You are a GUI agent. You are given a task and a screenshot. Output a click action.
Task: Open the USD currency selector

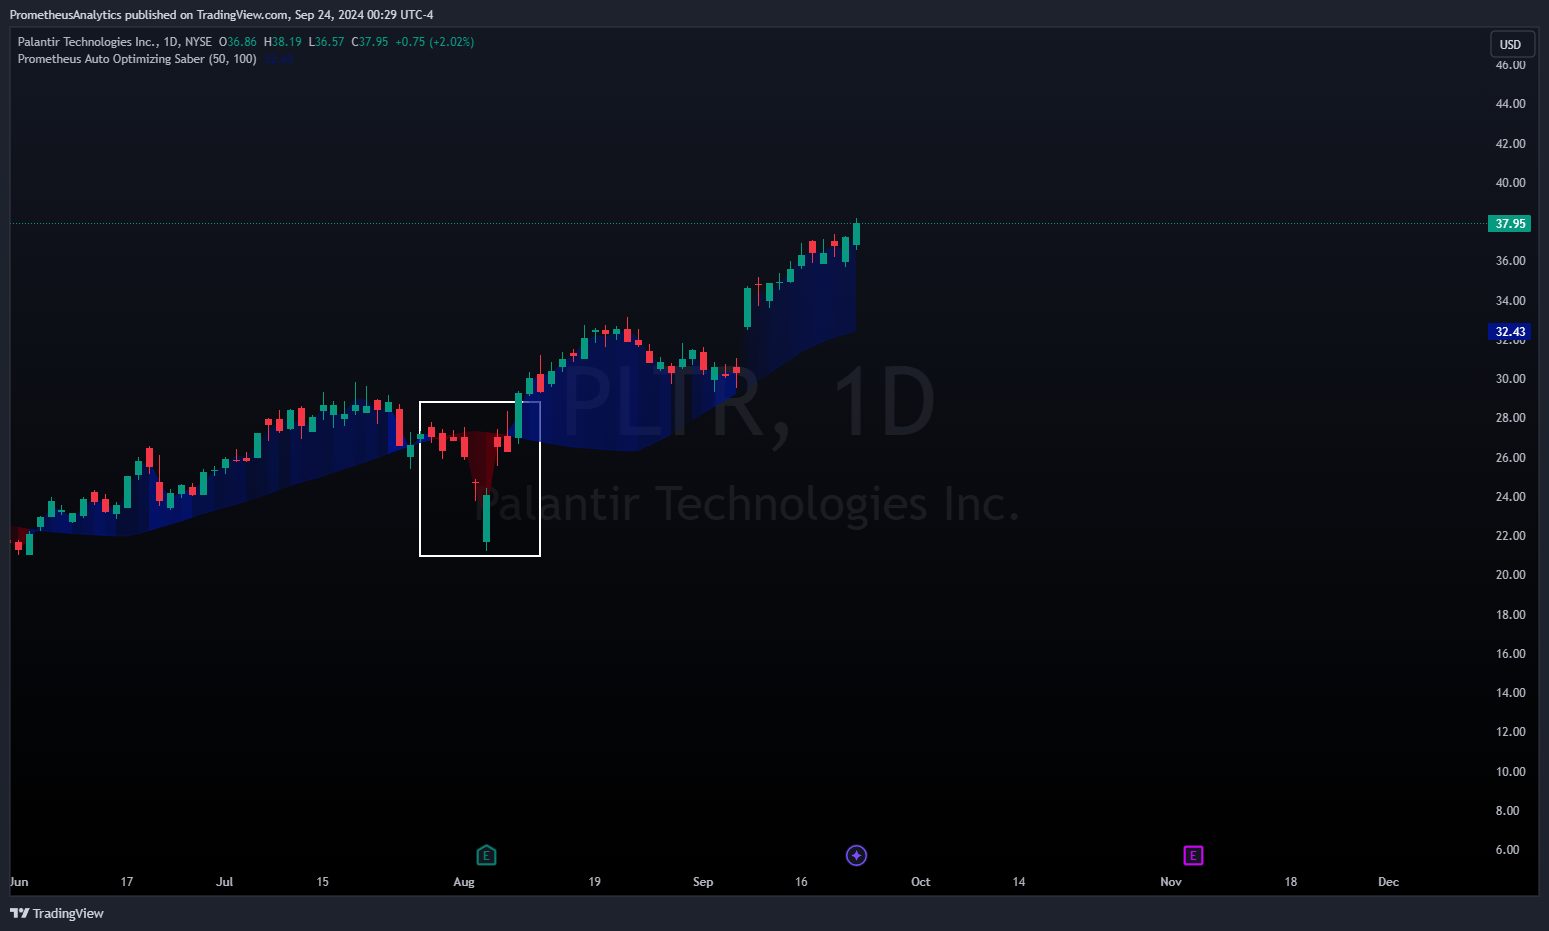(1512, 44)
